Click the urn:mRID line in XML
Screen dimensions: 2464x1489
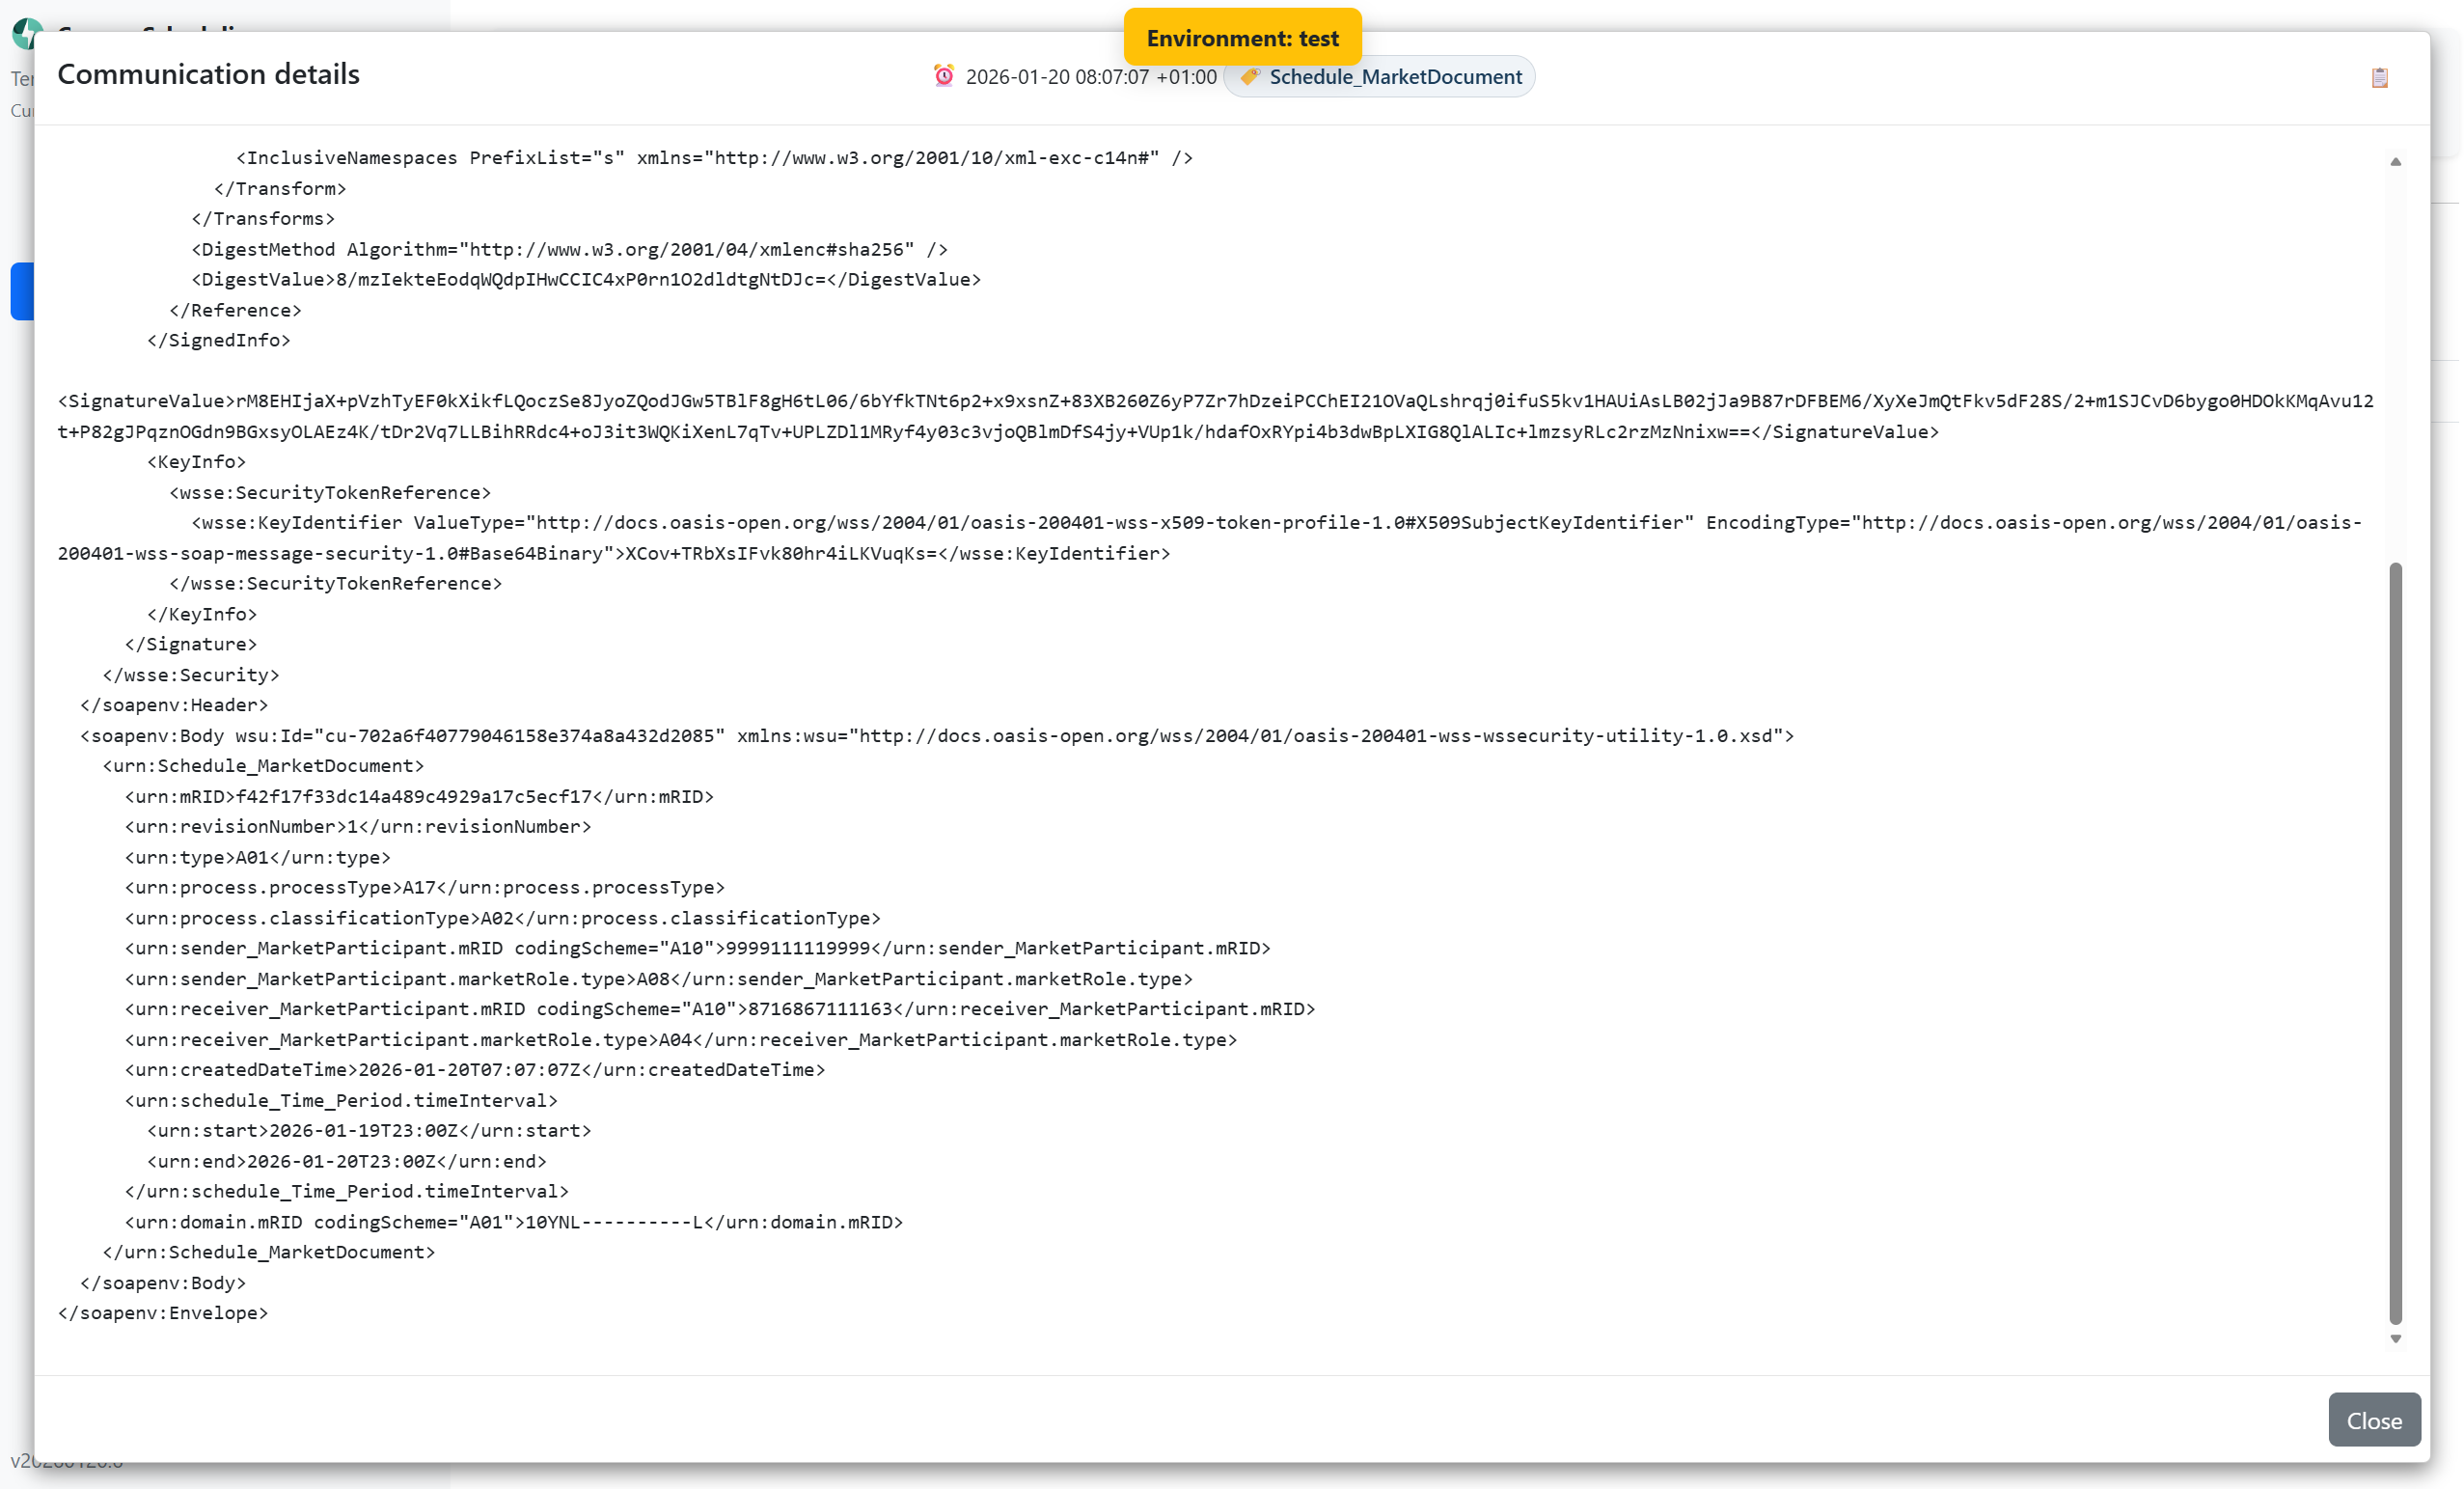click(418, 796)
